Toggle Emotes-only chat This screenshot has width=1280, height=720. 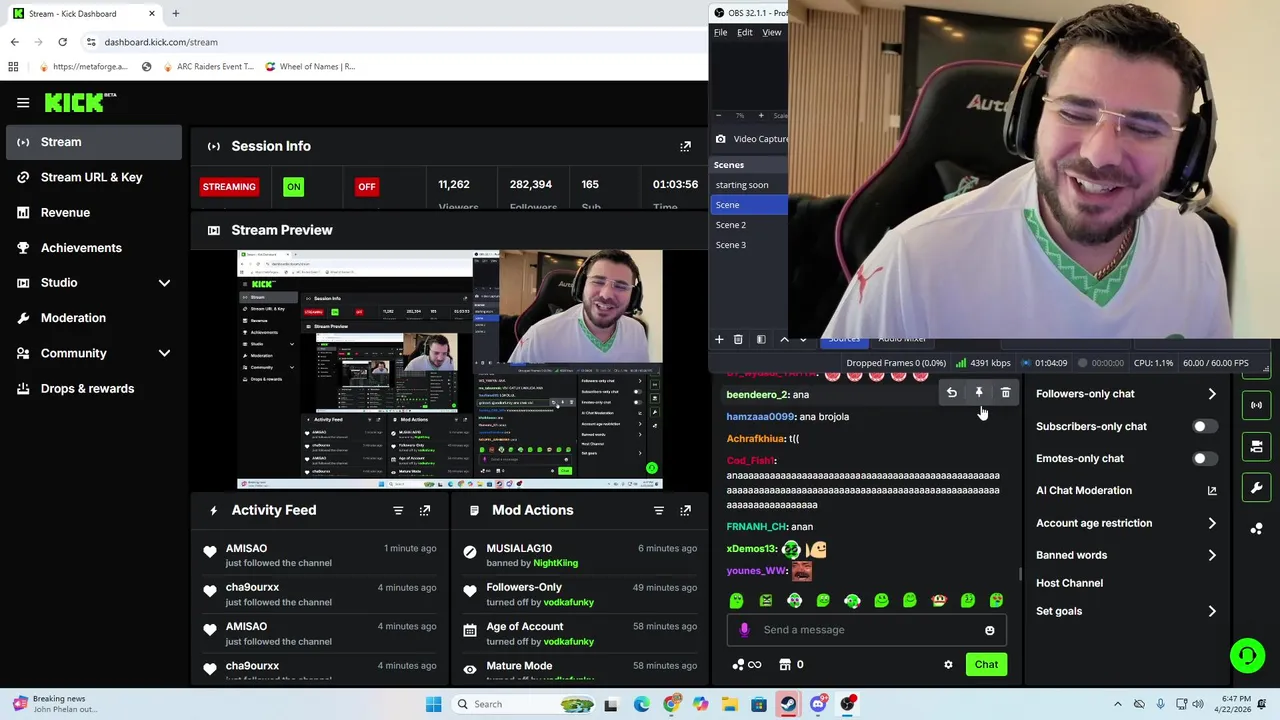(x=1205, y=458)
